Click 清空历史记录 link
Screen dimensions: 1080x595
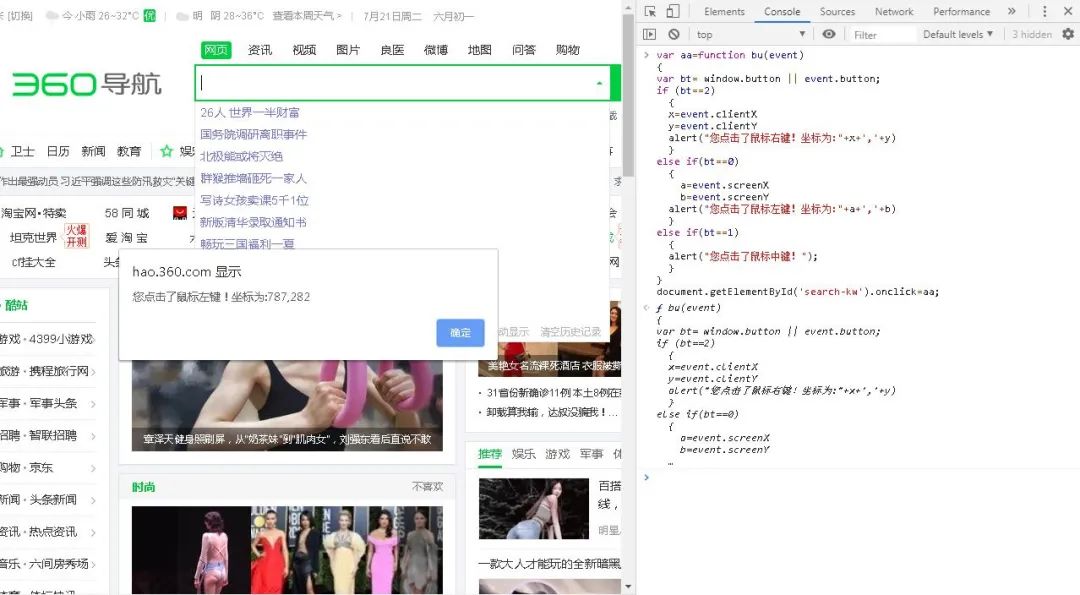570,332
